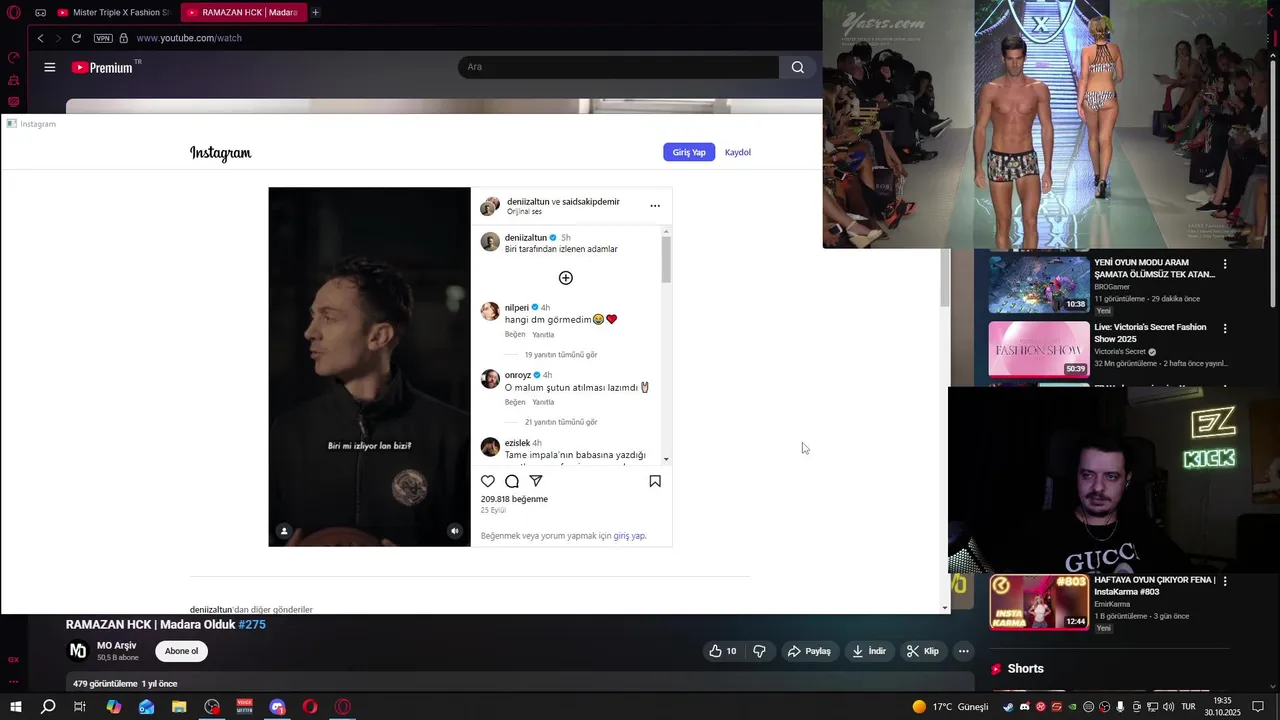This screenshot has height=720, width=1280.
Task: Open more actions menu beside Klip
Action: click(964, 651)
